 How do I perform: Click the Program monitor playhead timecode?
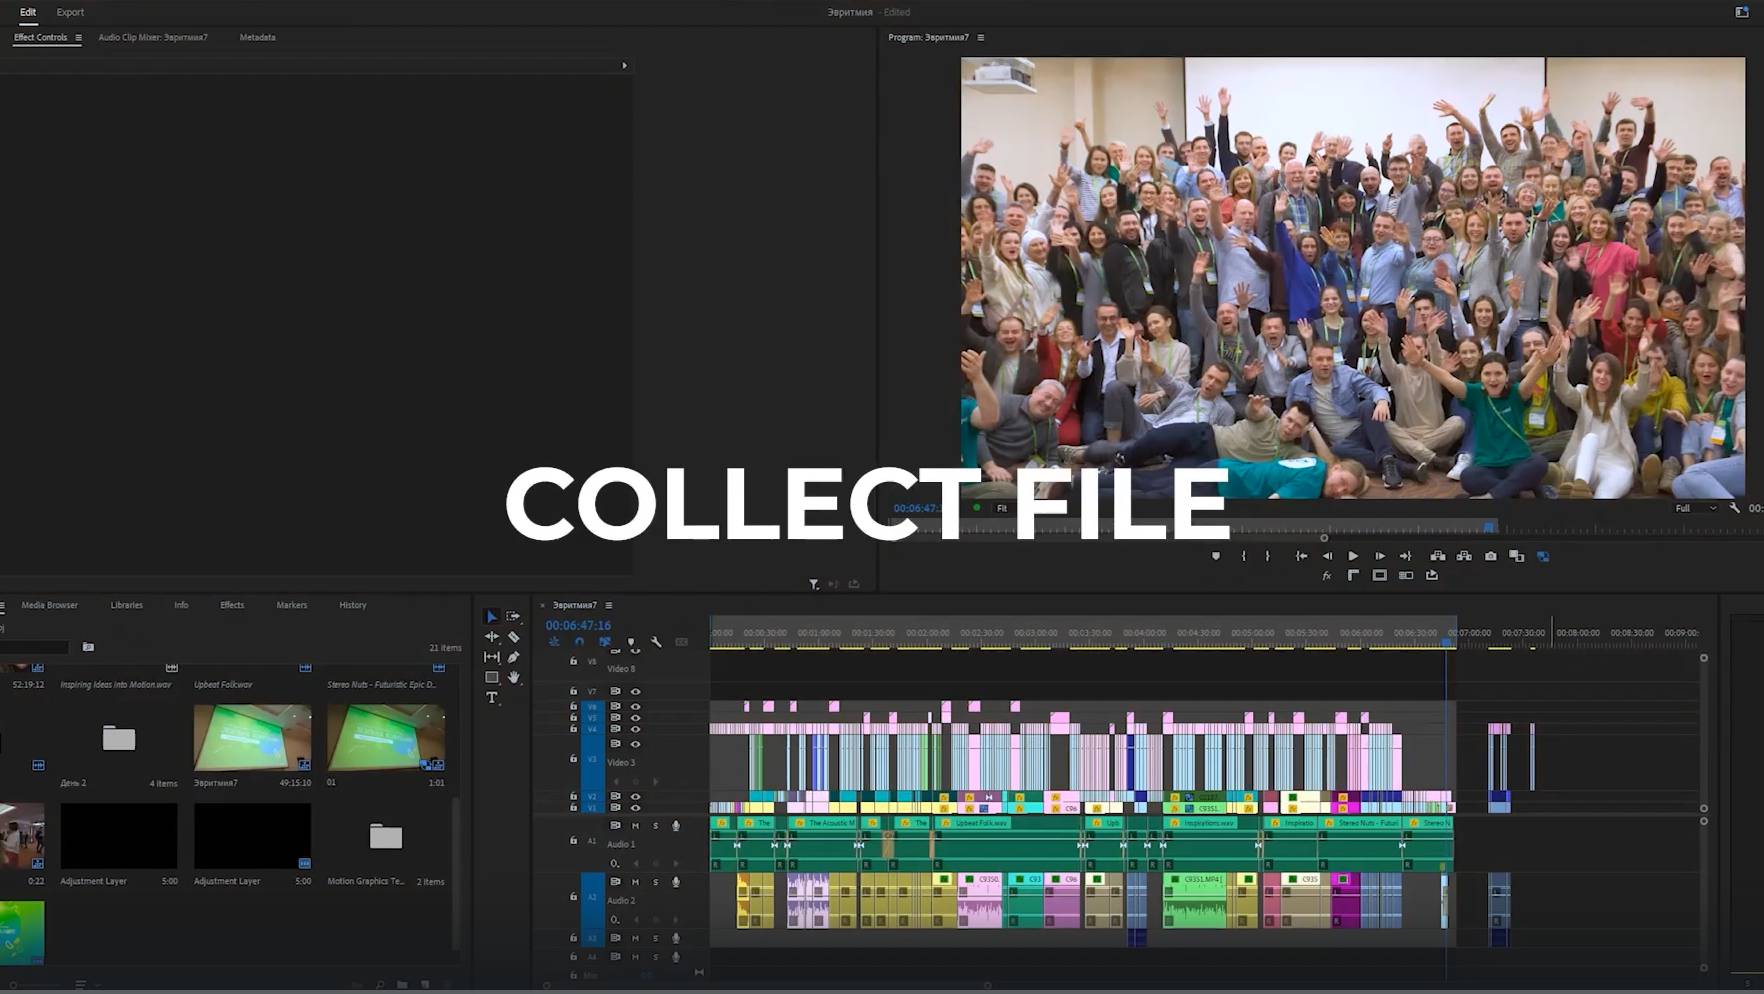coord(917,508)
